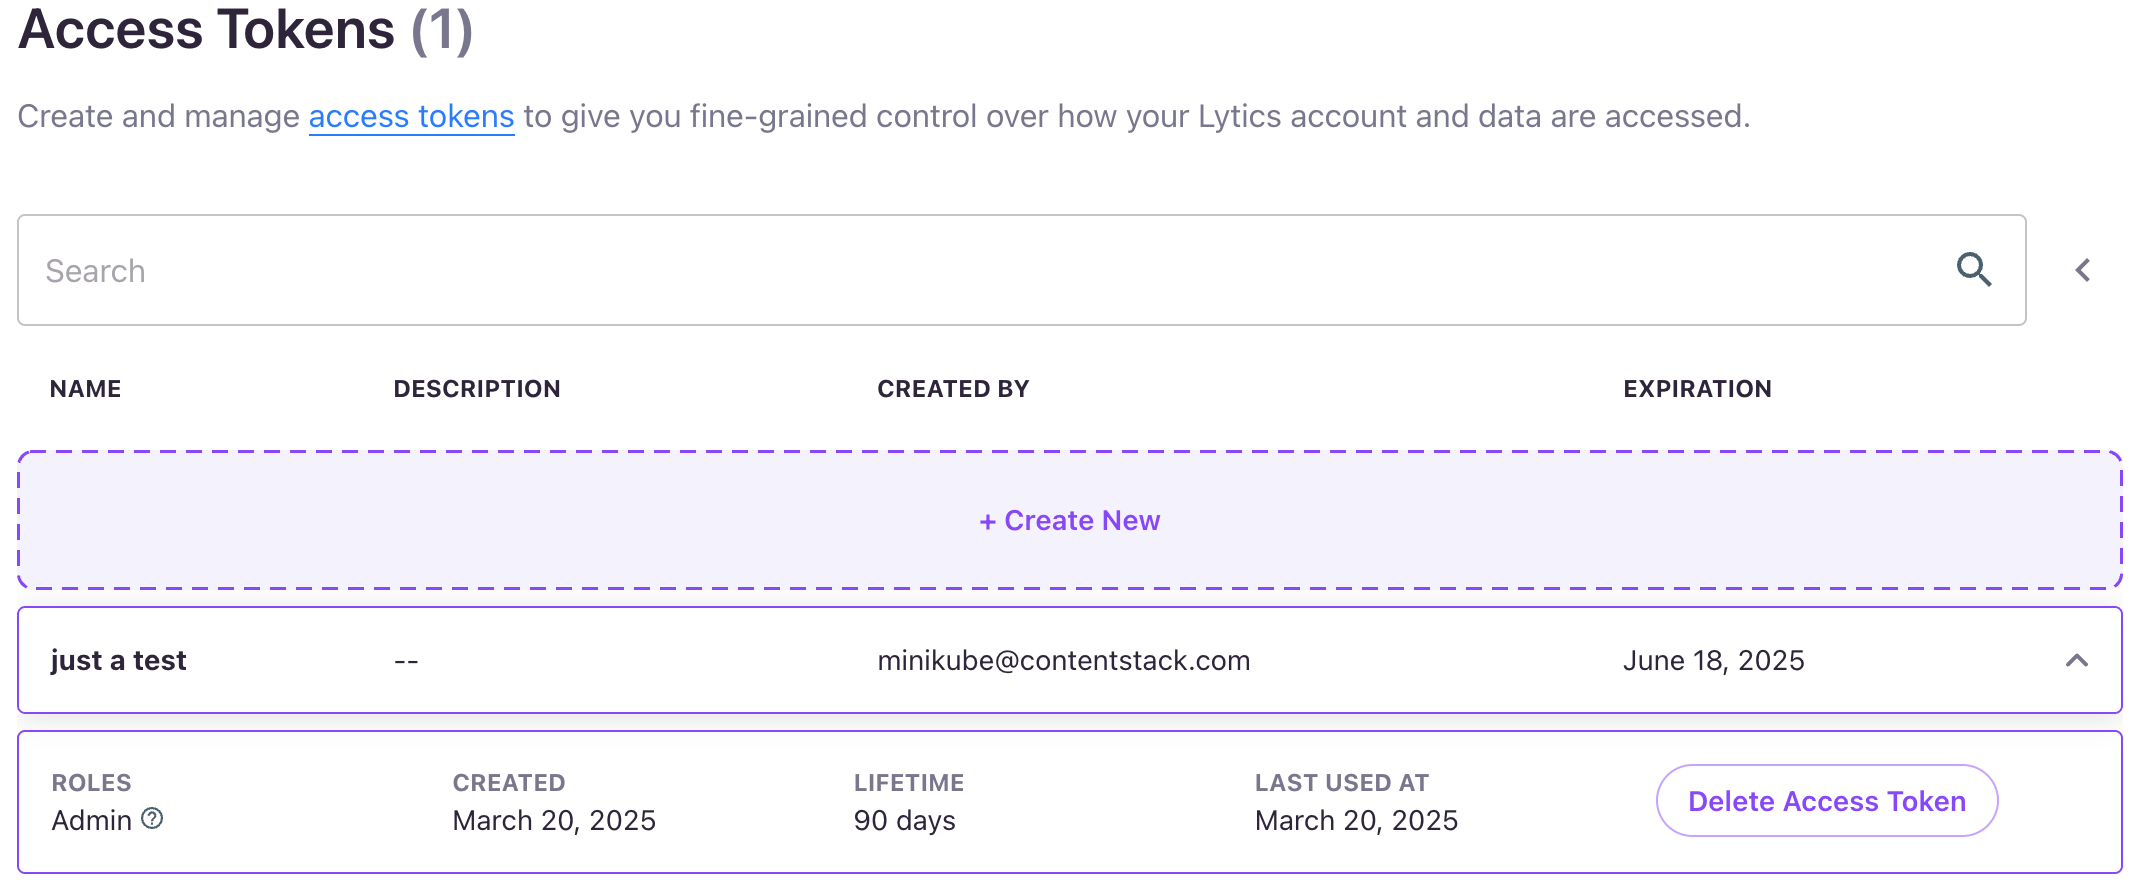This screenshot has width=2150, height=880.
Task: Open the Admin role help icon
Action: coord(152,819)
